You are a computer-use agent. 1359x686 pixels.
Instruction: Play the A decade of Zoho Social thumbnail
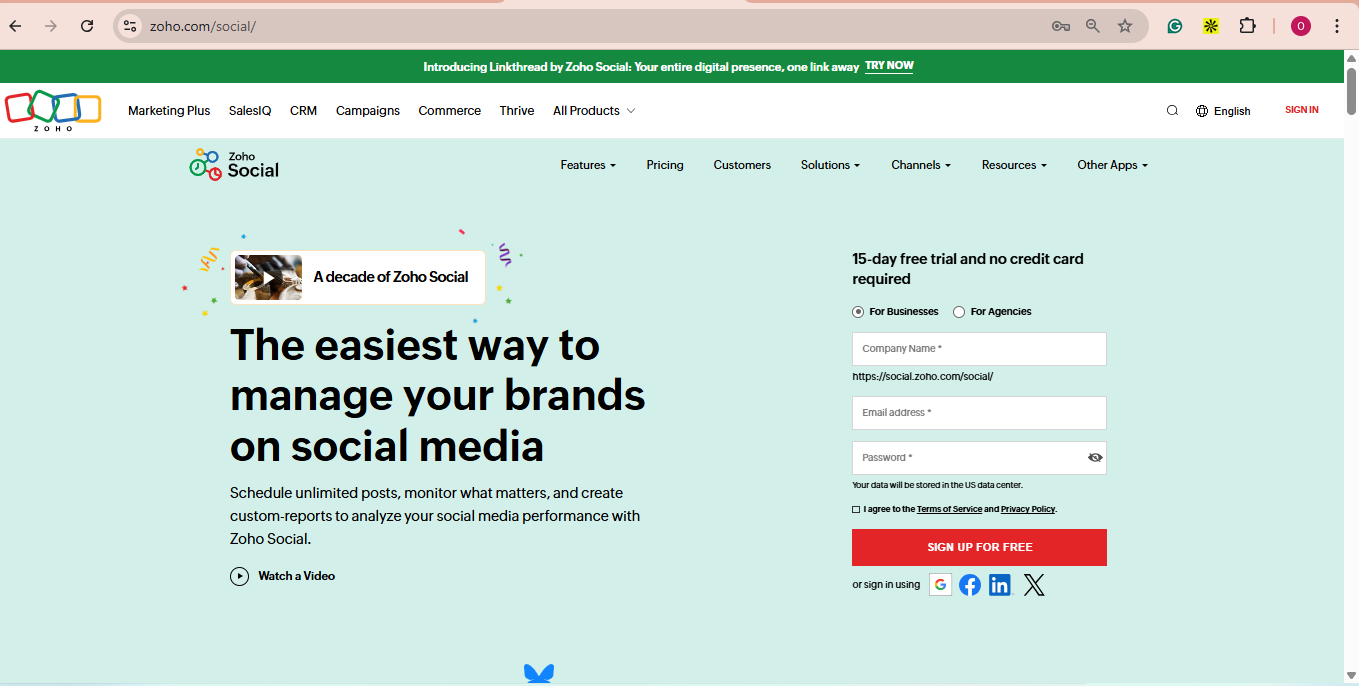coord(268,277)
